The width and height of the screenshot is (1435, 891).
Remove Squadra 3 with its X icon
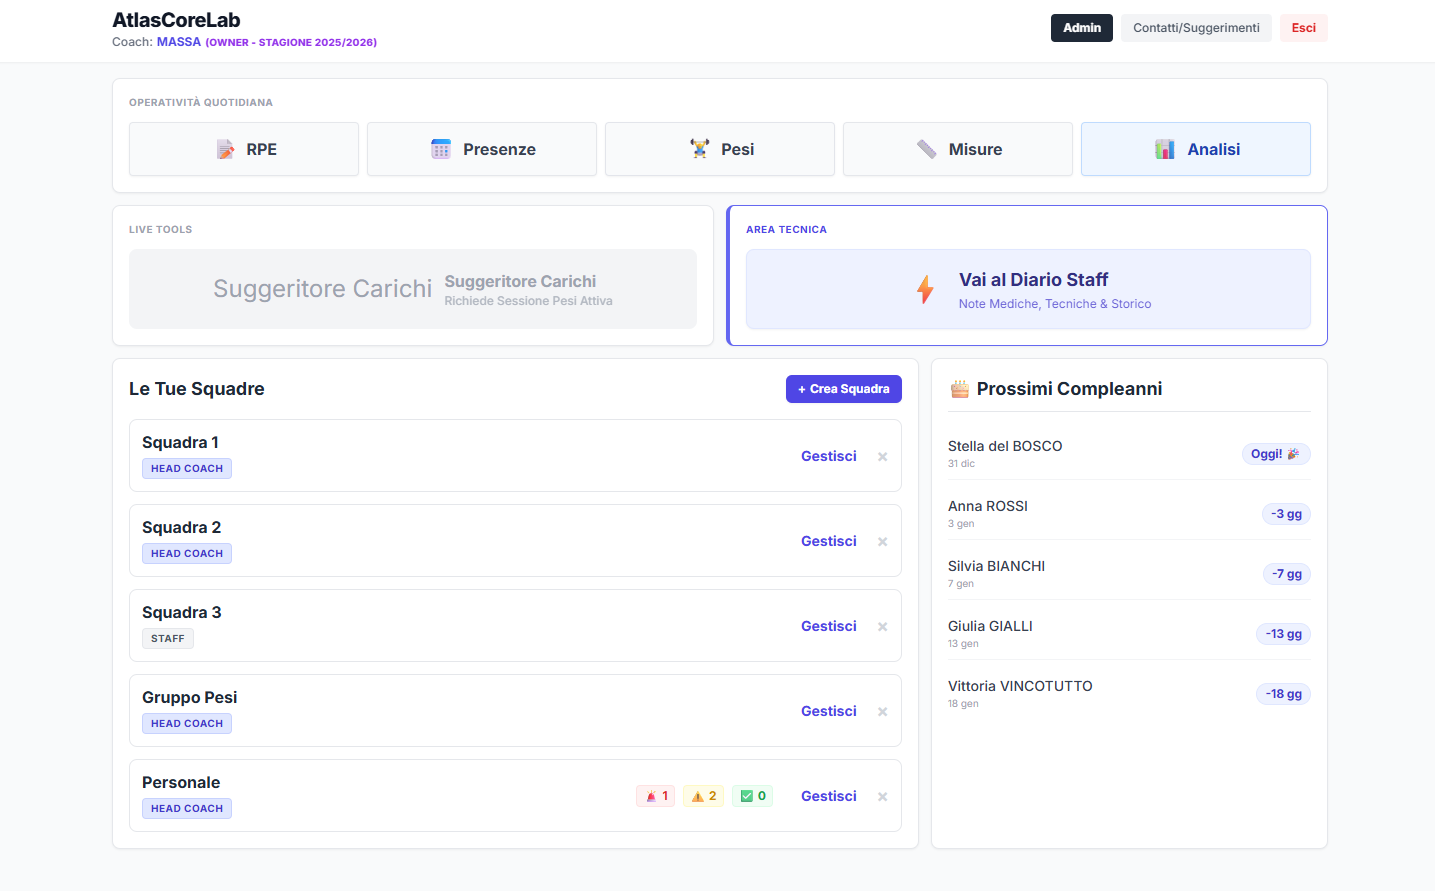(x=883, y=627)
